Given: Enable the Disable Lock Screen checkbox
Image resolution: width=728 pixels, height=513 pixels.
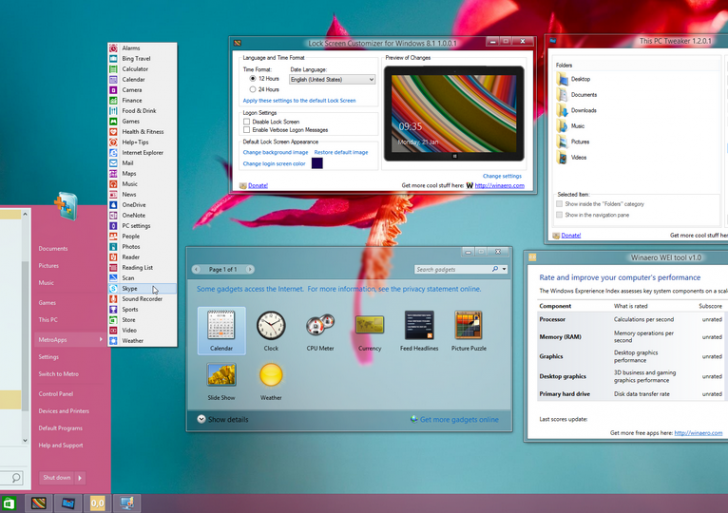Looking at the screenshot, I should pos(247,121).
